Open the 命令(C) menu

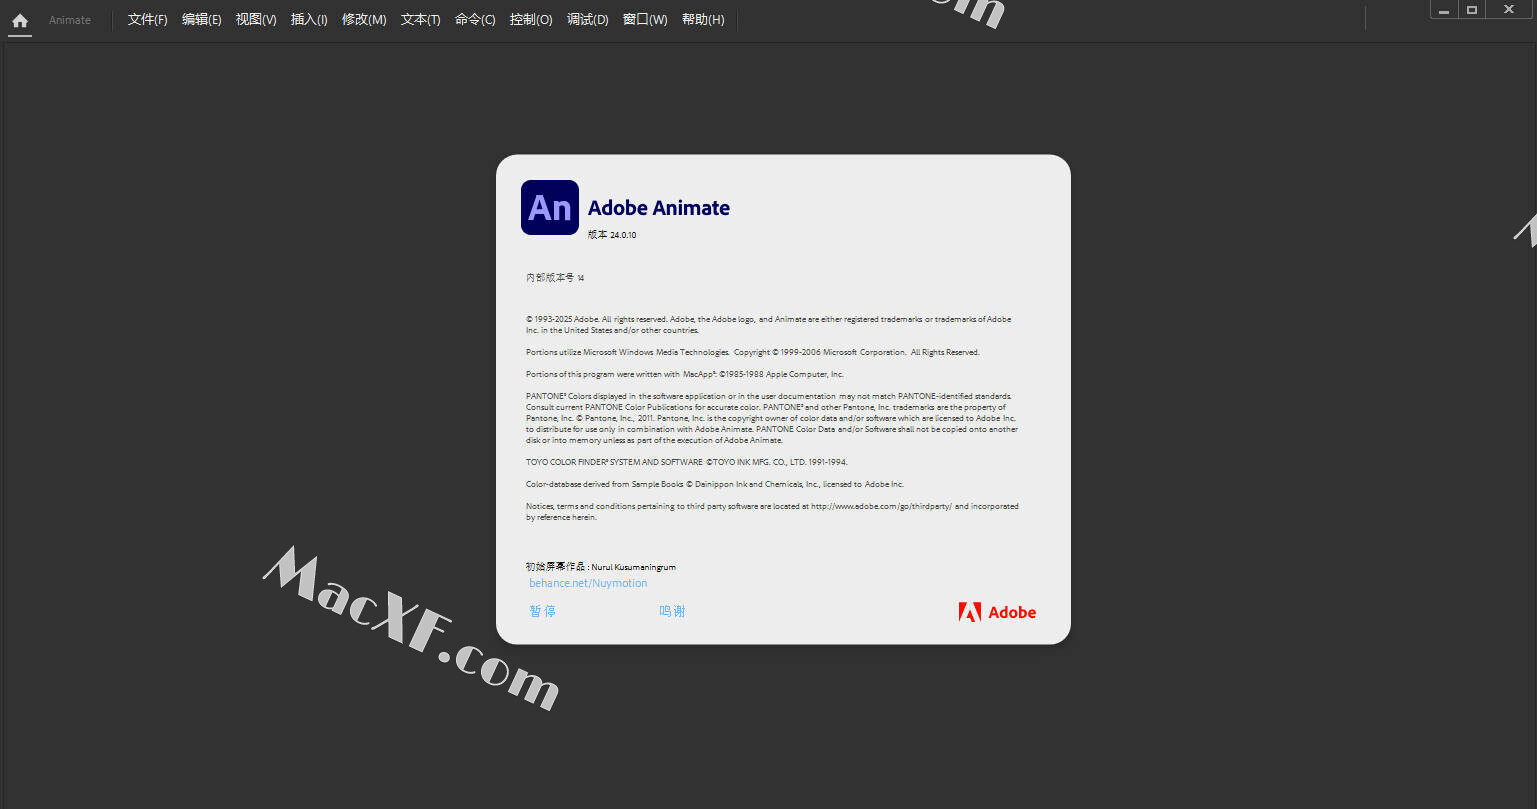(475, 20)
